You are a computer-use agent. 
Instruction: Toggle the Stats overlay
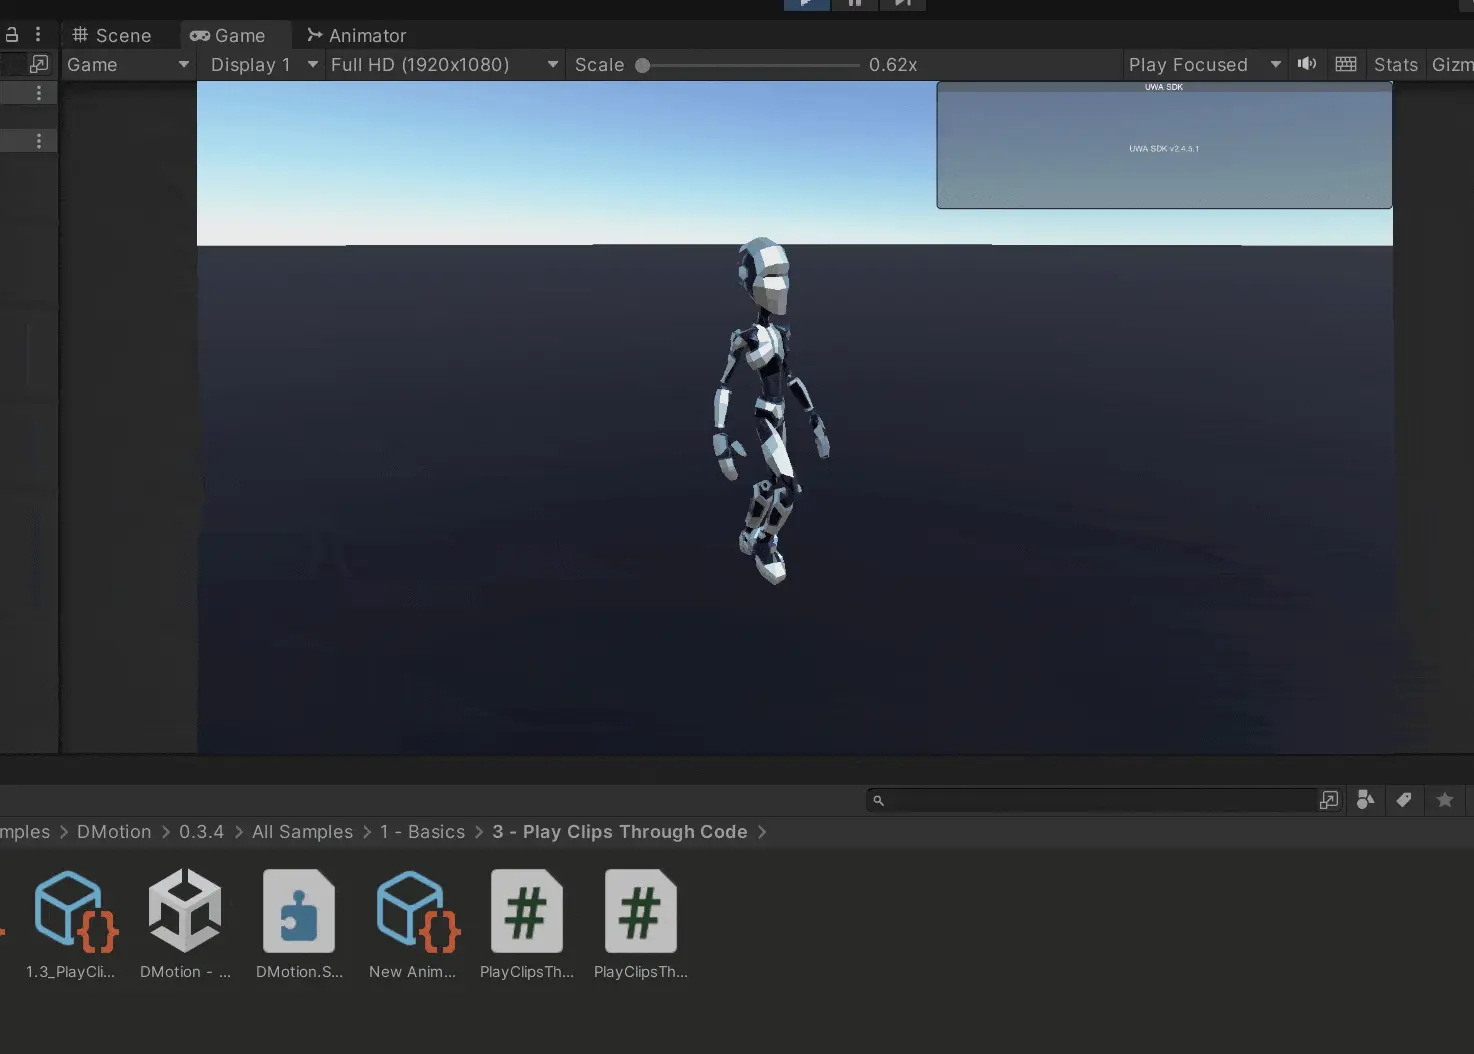(x=1395, y=65)
